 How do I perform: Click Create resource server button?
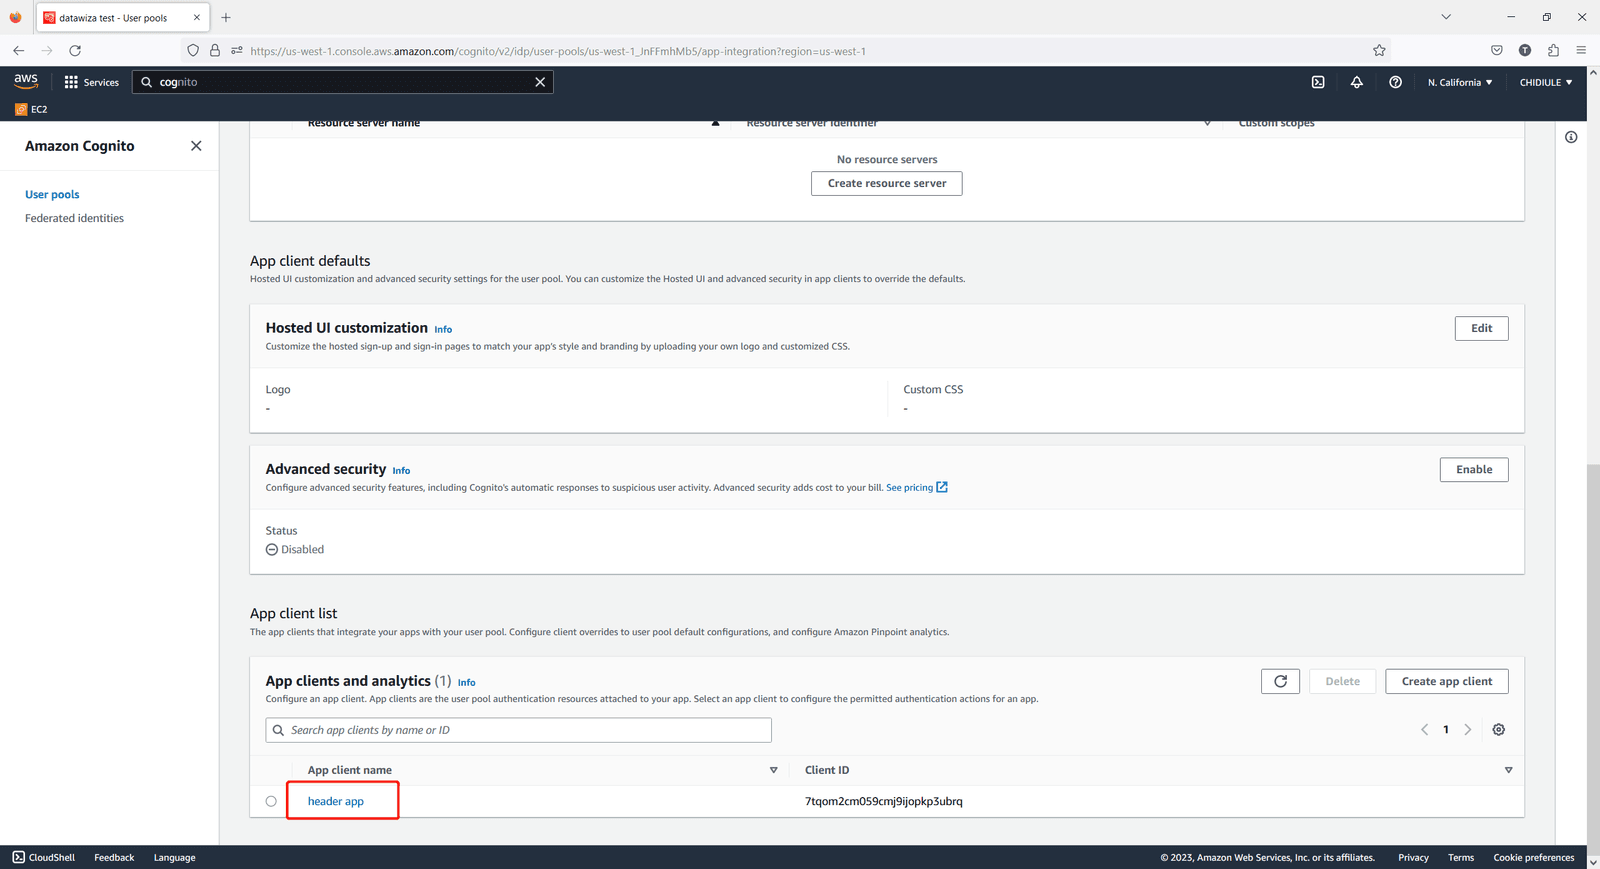click(887, 183)
